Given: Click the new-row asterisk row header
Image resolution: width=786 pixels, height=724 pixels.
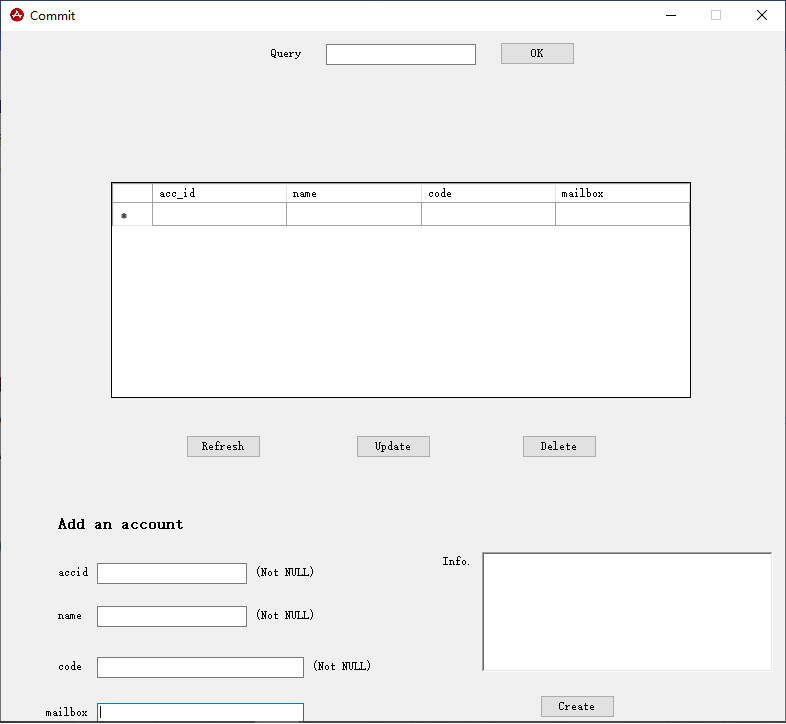Looking at the screenshot, I should (x=132, y=215).
